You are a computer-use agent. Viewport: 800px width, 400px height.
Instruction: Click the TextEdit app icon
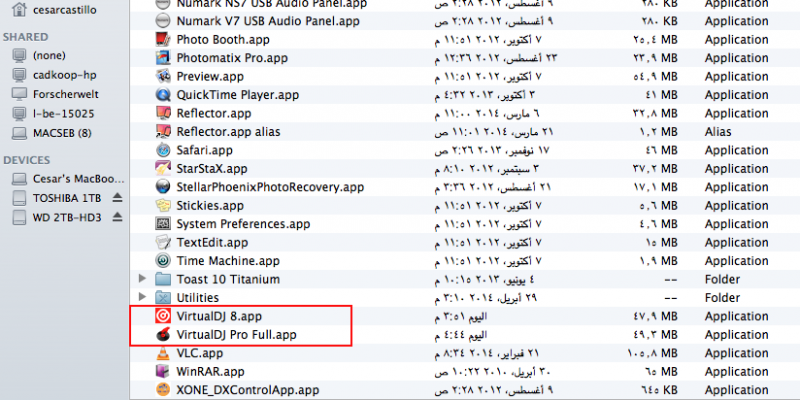click(162, 242)
